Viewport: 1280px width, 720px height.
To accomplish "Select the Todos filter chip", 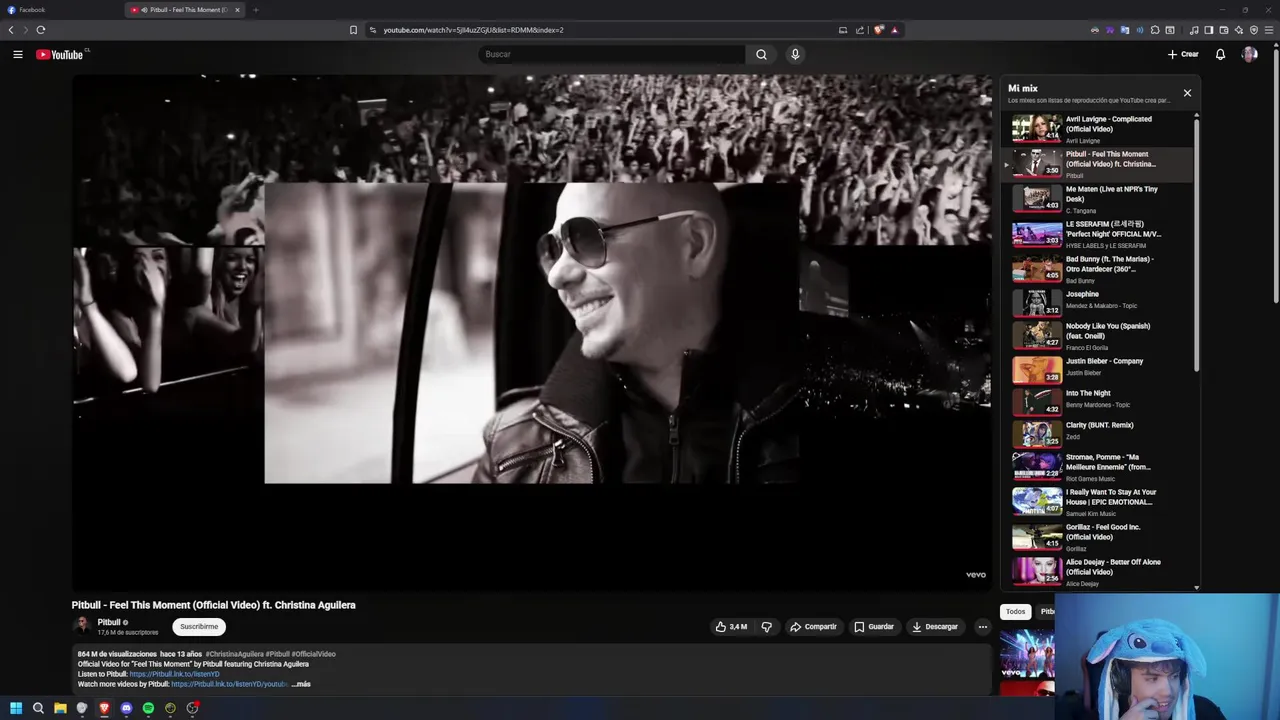I will 1015,611.
